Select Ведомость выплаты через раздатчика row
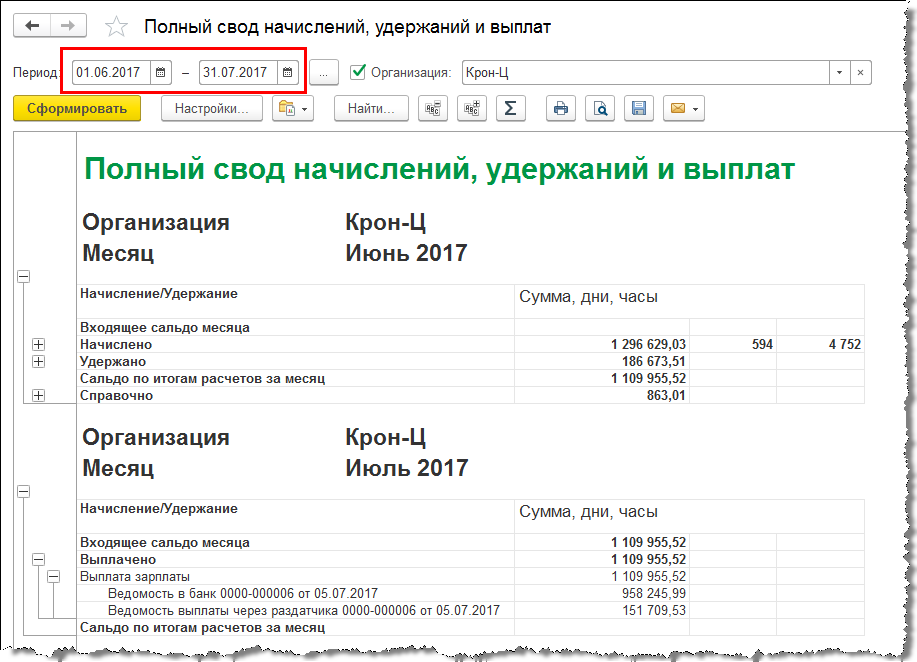Image resolution: width=917 pixels, height=662 pixels. (x=471, y=611)
